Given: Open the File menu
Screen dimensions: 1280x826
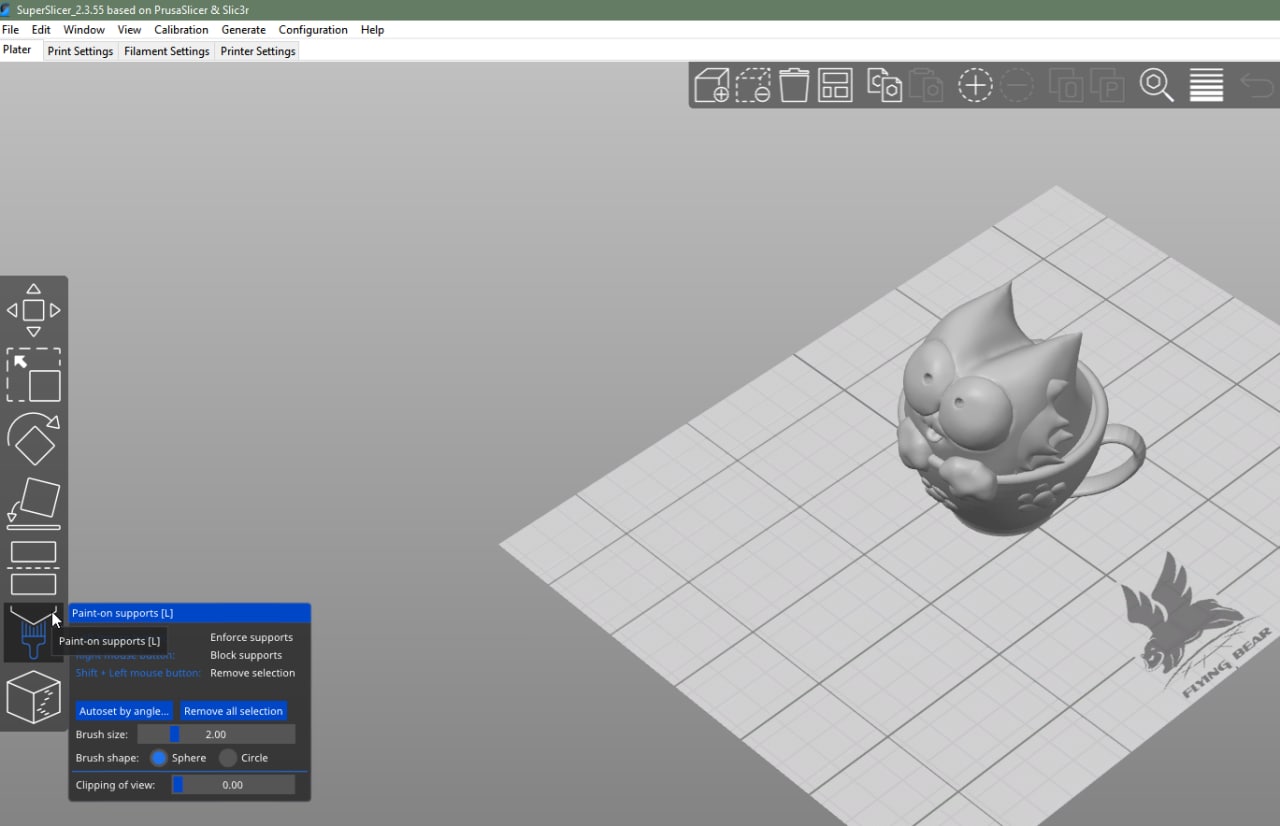Looking at the screenshot, I should (x=10, y=30).
